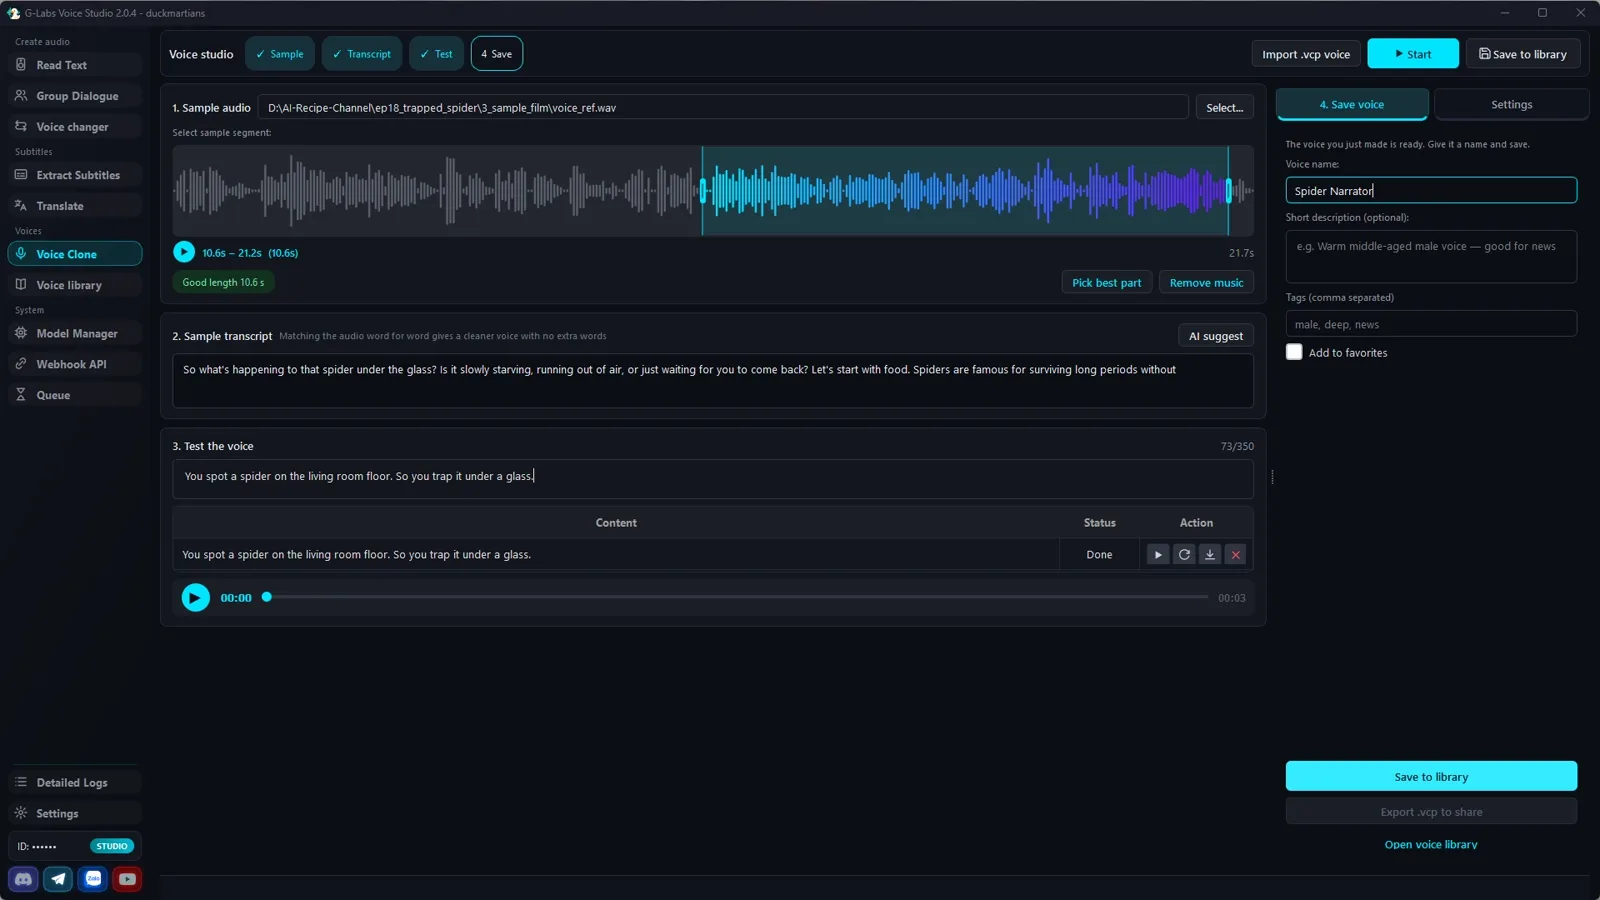Image resolution: width=1600 pixels, height=900 pixels.
Task: Click Pick best part
Action: 1107,283
